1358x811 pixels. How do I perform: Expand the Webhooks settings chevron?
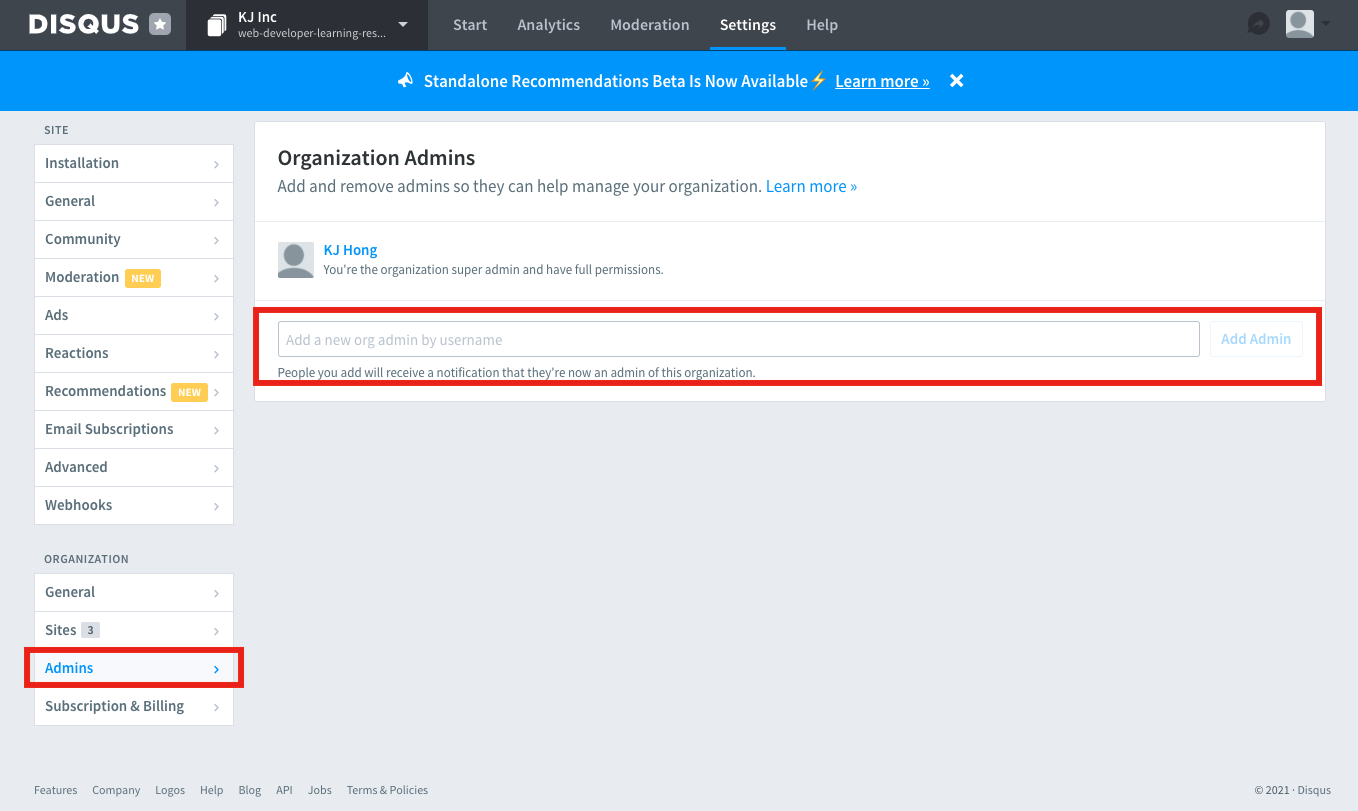point(216,506)
